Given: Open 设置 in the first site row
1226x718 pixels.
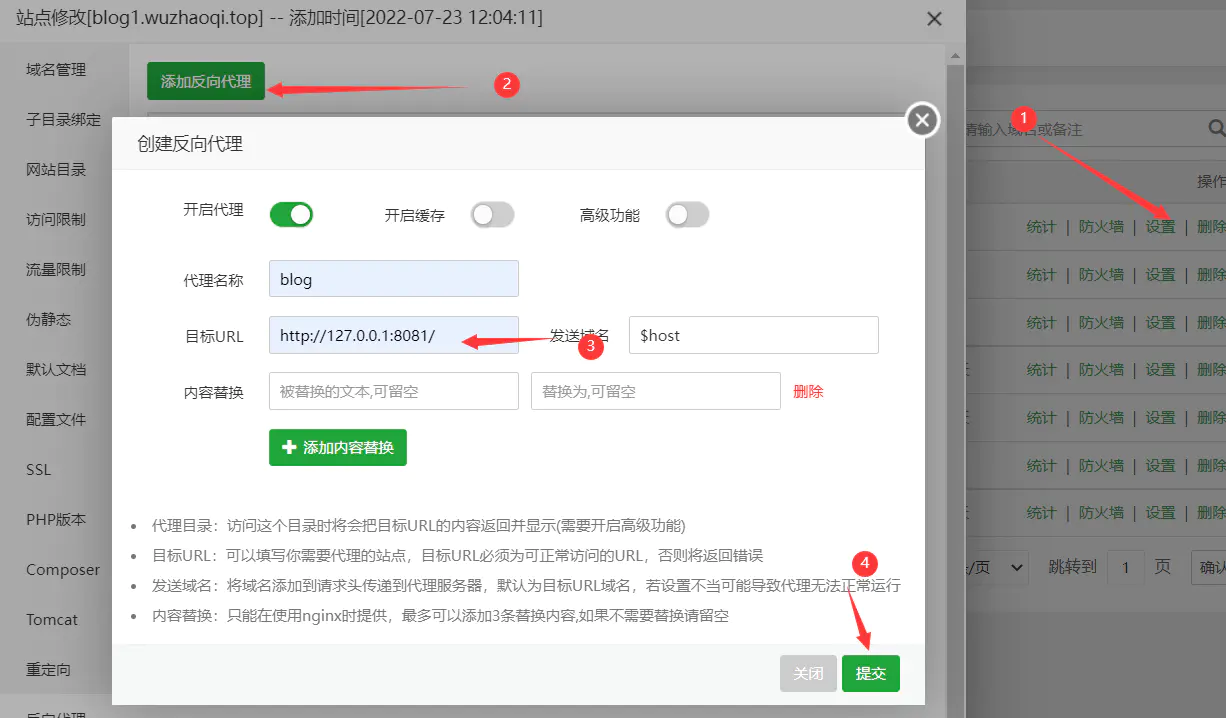Looking at the screenshot, I should point(1160,226).
